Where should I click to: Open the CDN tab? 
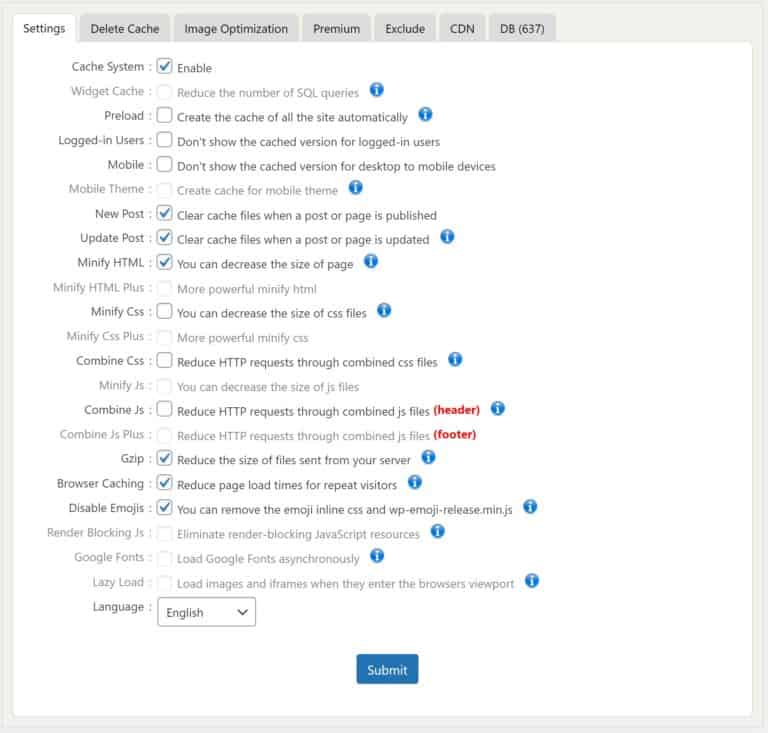(x=462, y=29)
